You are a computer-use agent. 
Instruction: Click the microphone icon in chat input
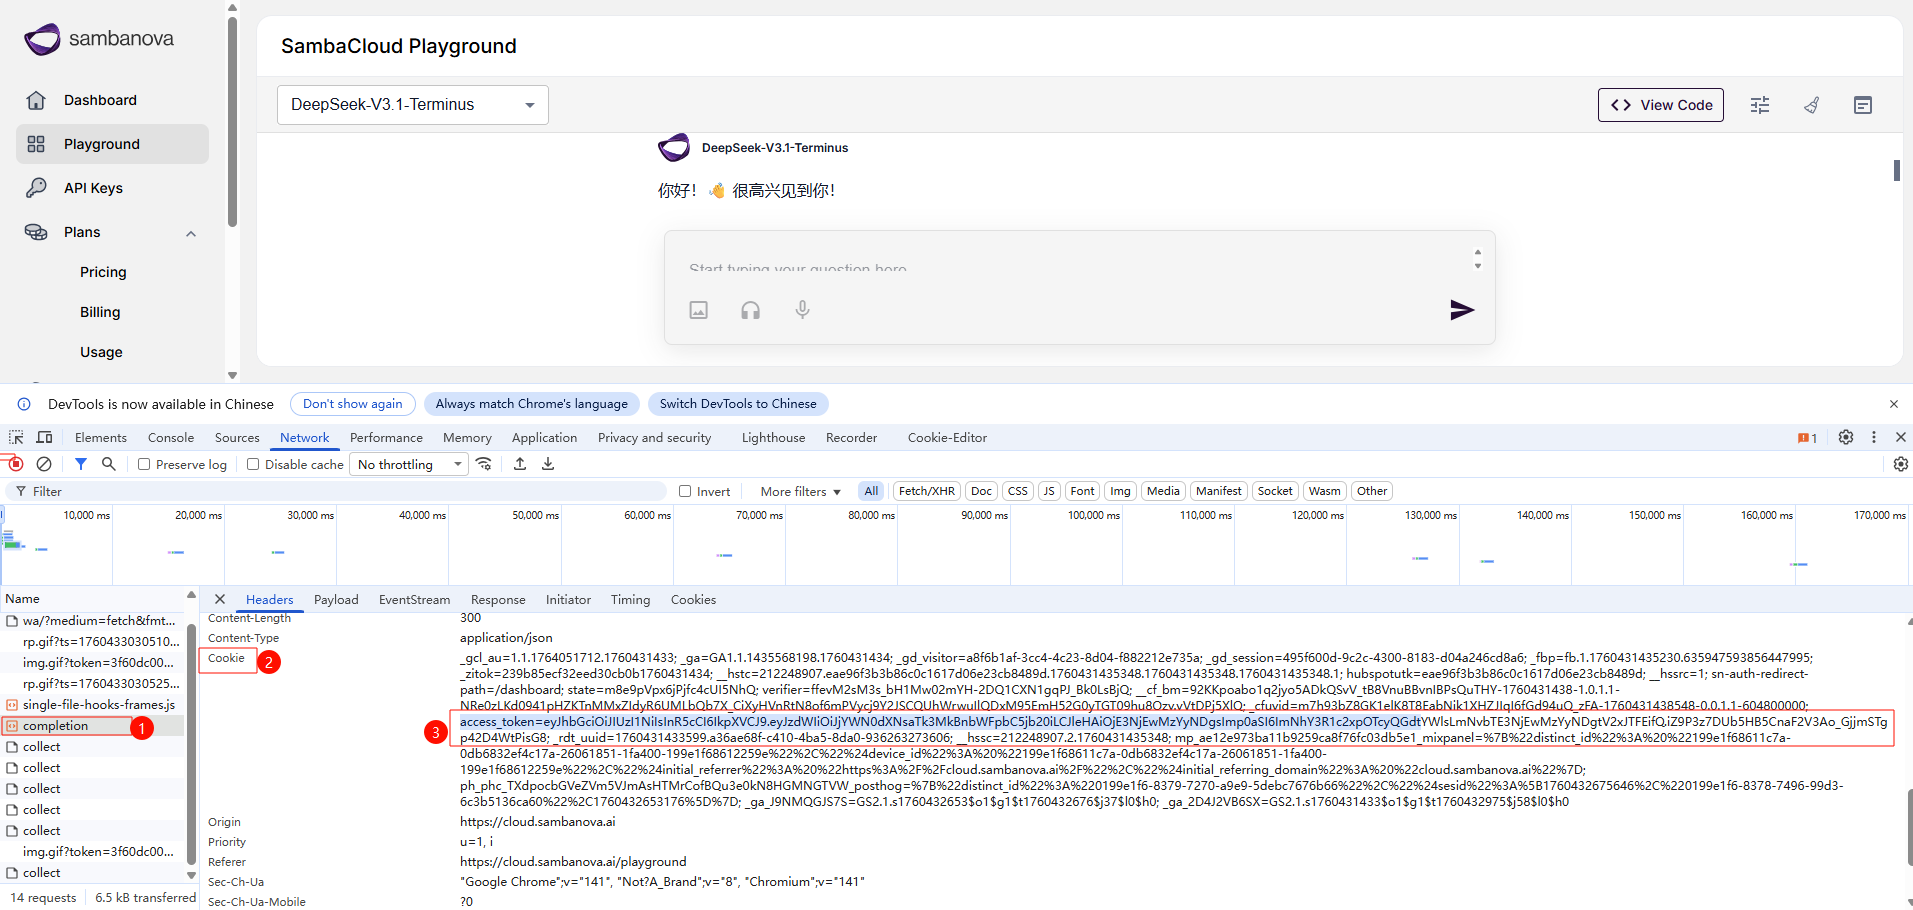802,310
